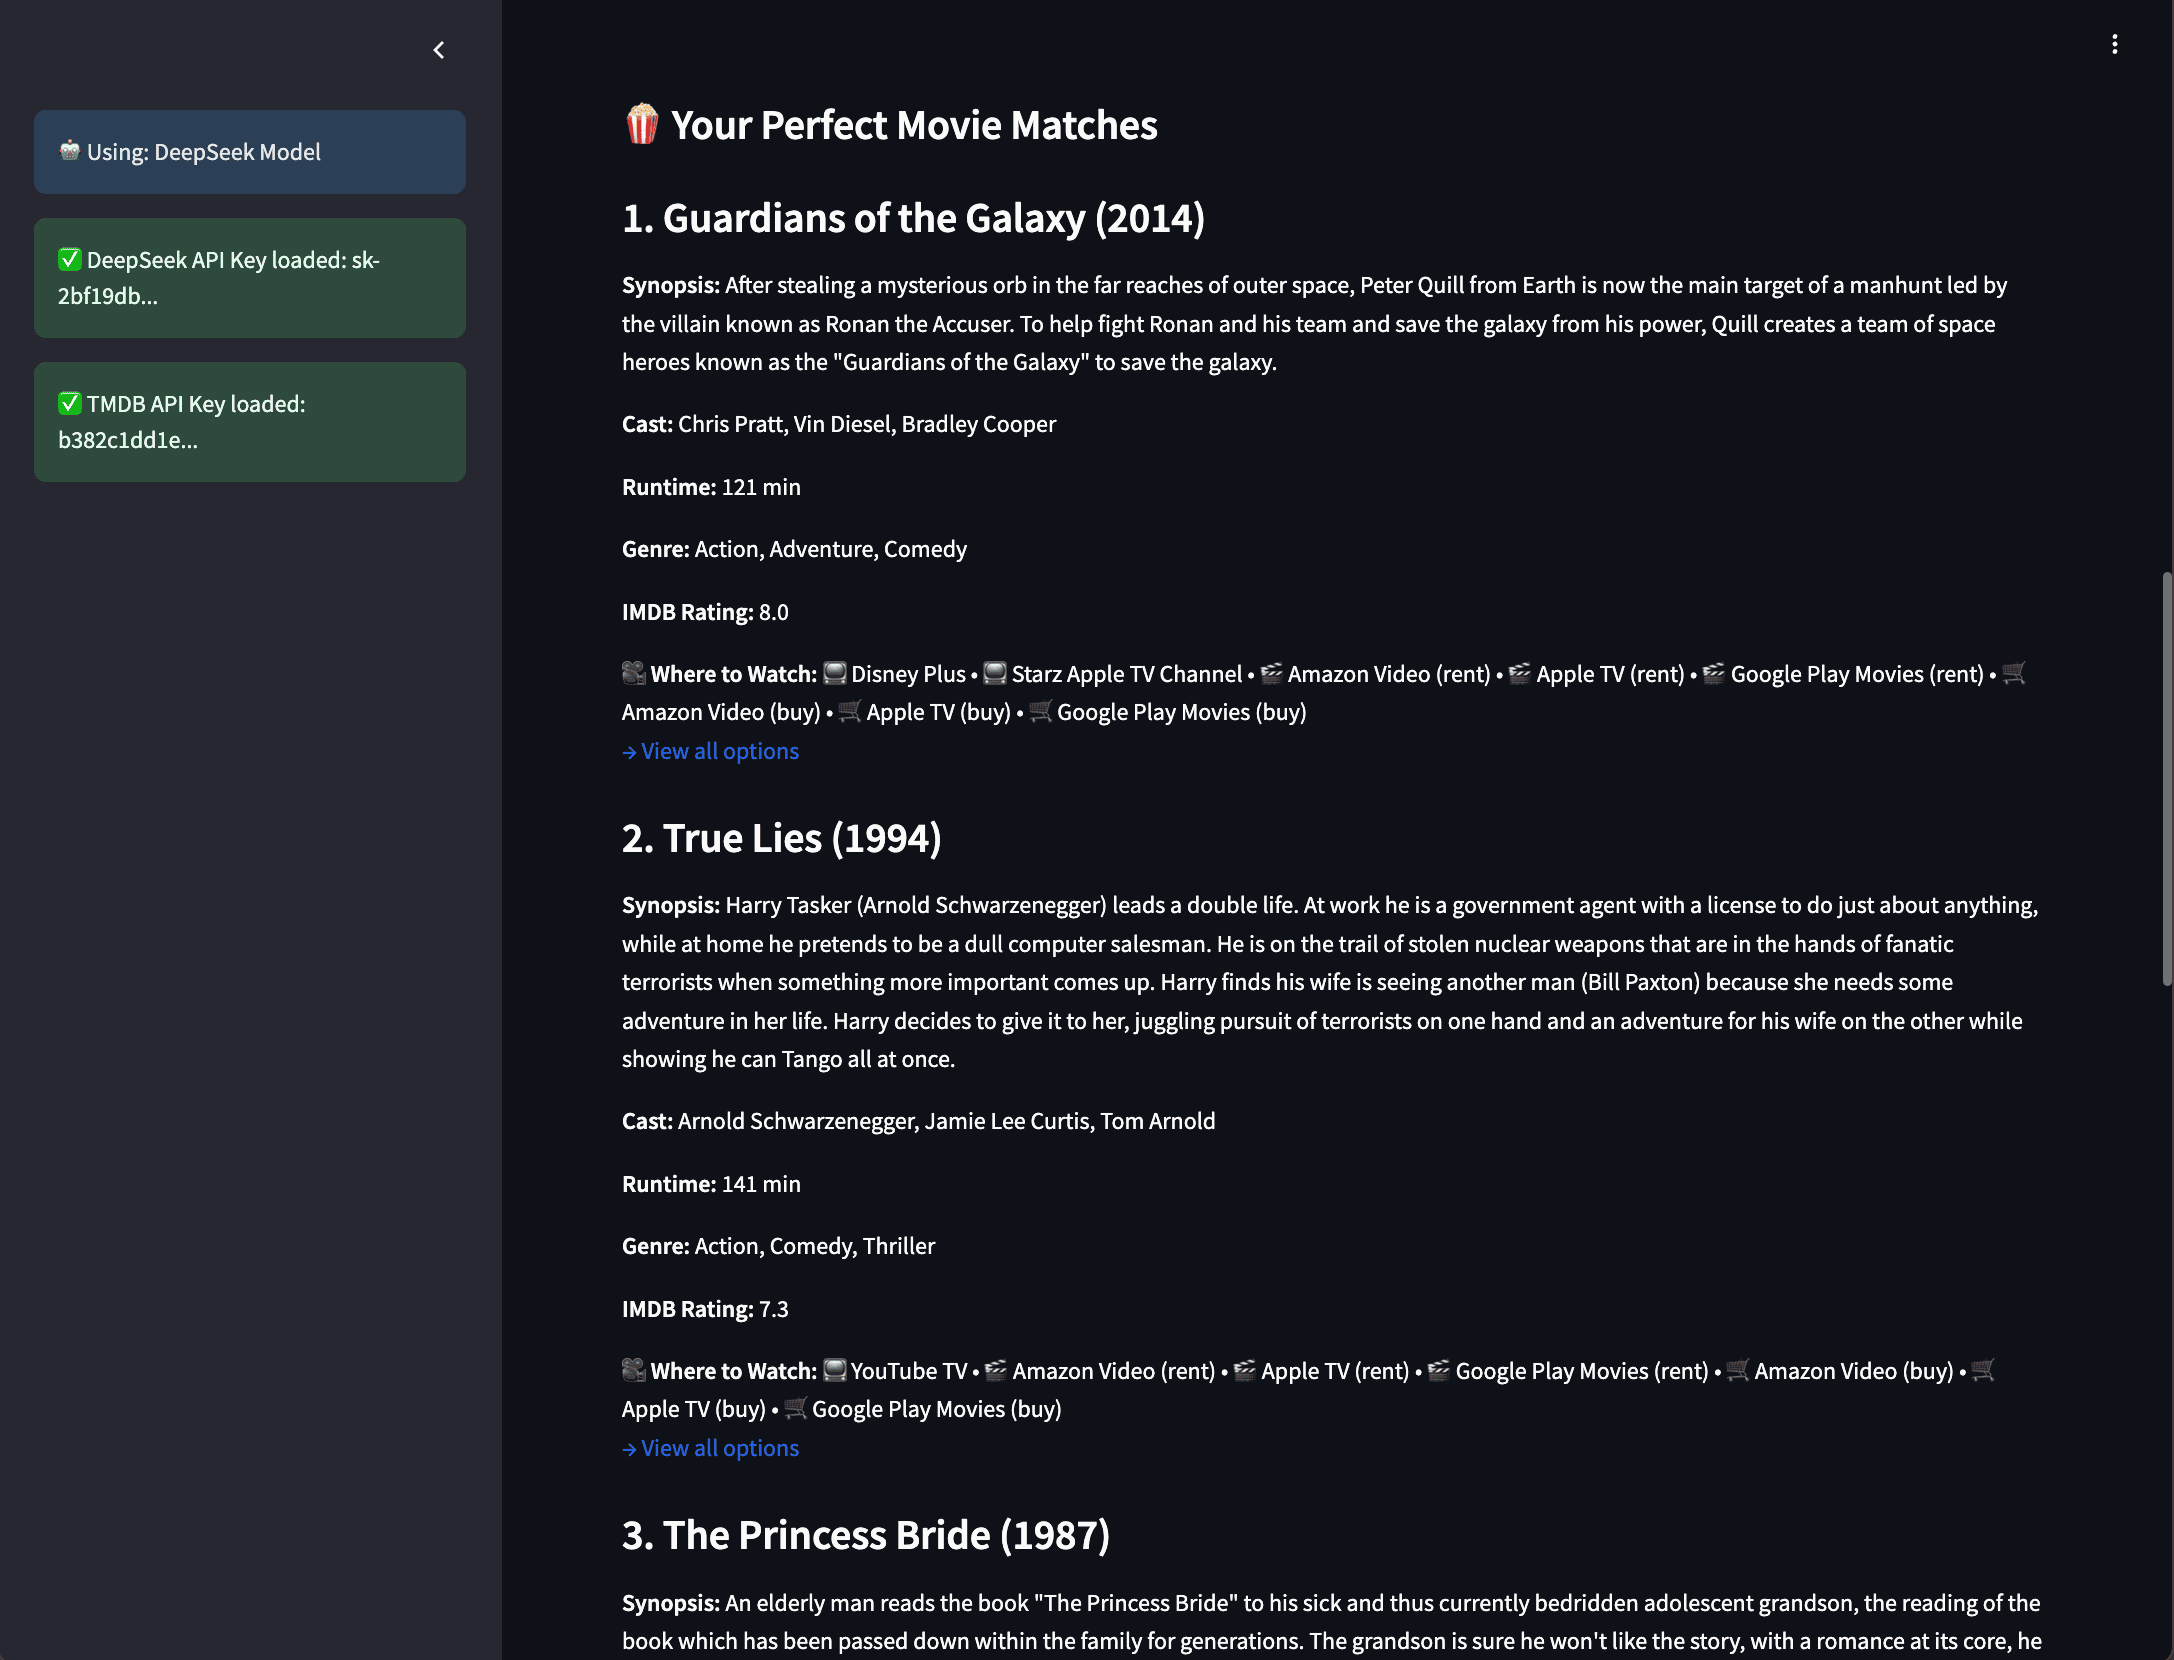The width and height of the screenshot is (2174, 1660).
Task: Click the TV icon beside YouTube TV
Action: coord(835,1370)
